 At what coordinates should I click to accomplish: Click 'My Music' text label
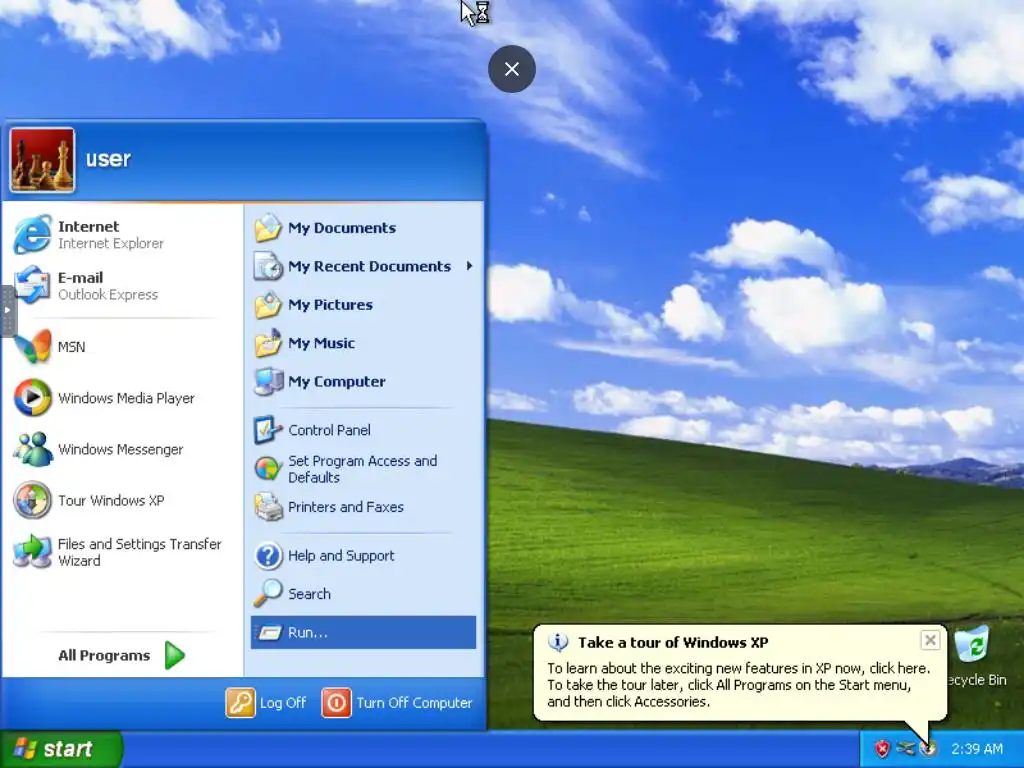pos(321,343)
